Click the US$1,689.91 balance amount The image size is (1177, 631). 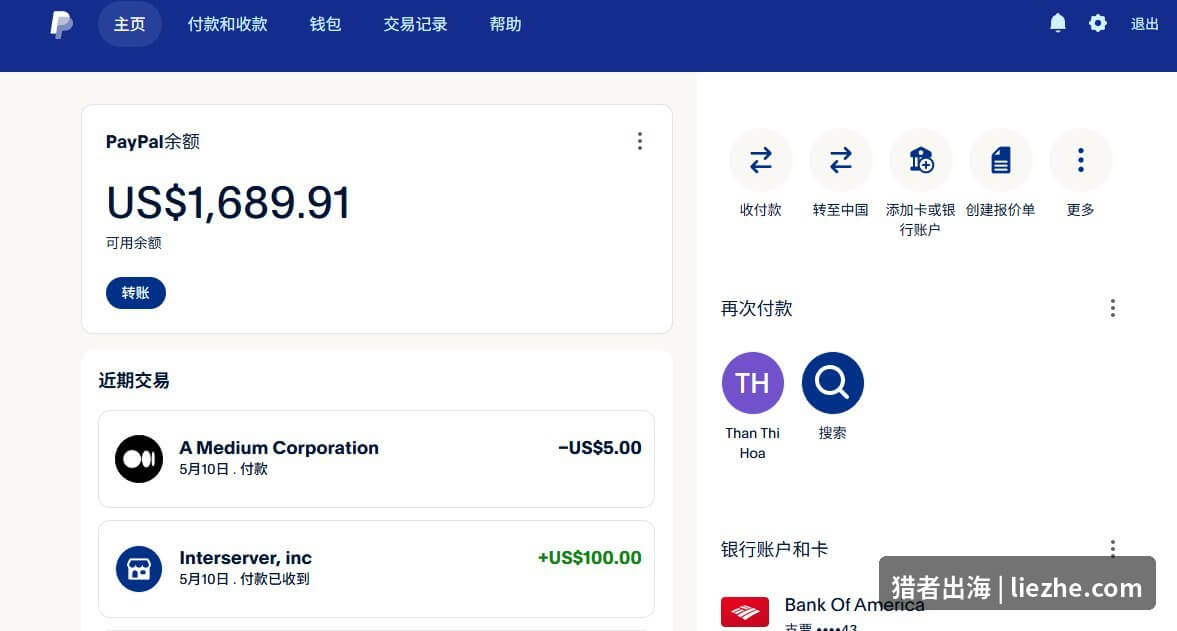pos(228,203)
